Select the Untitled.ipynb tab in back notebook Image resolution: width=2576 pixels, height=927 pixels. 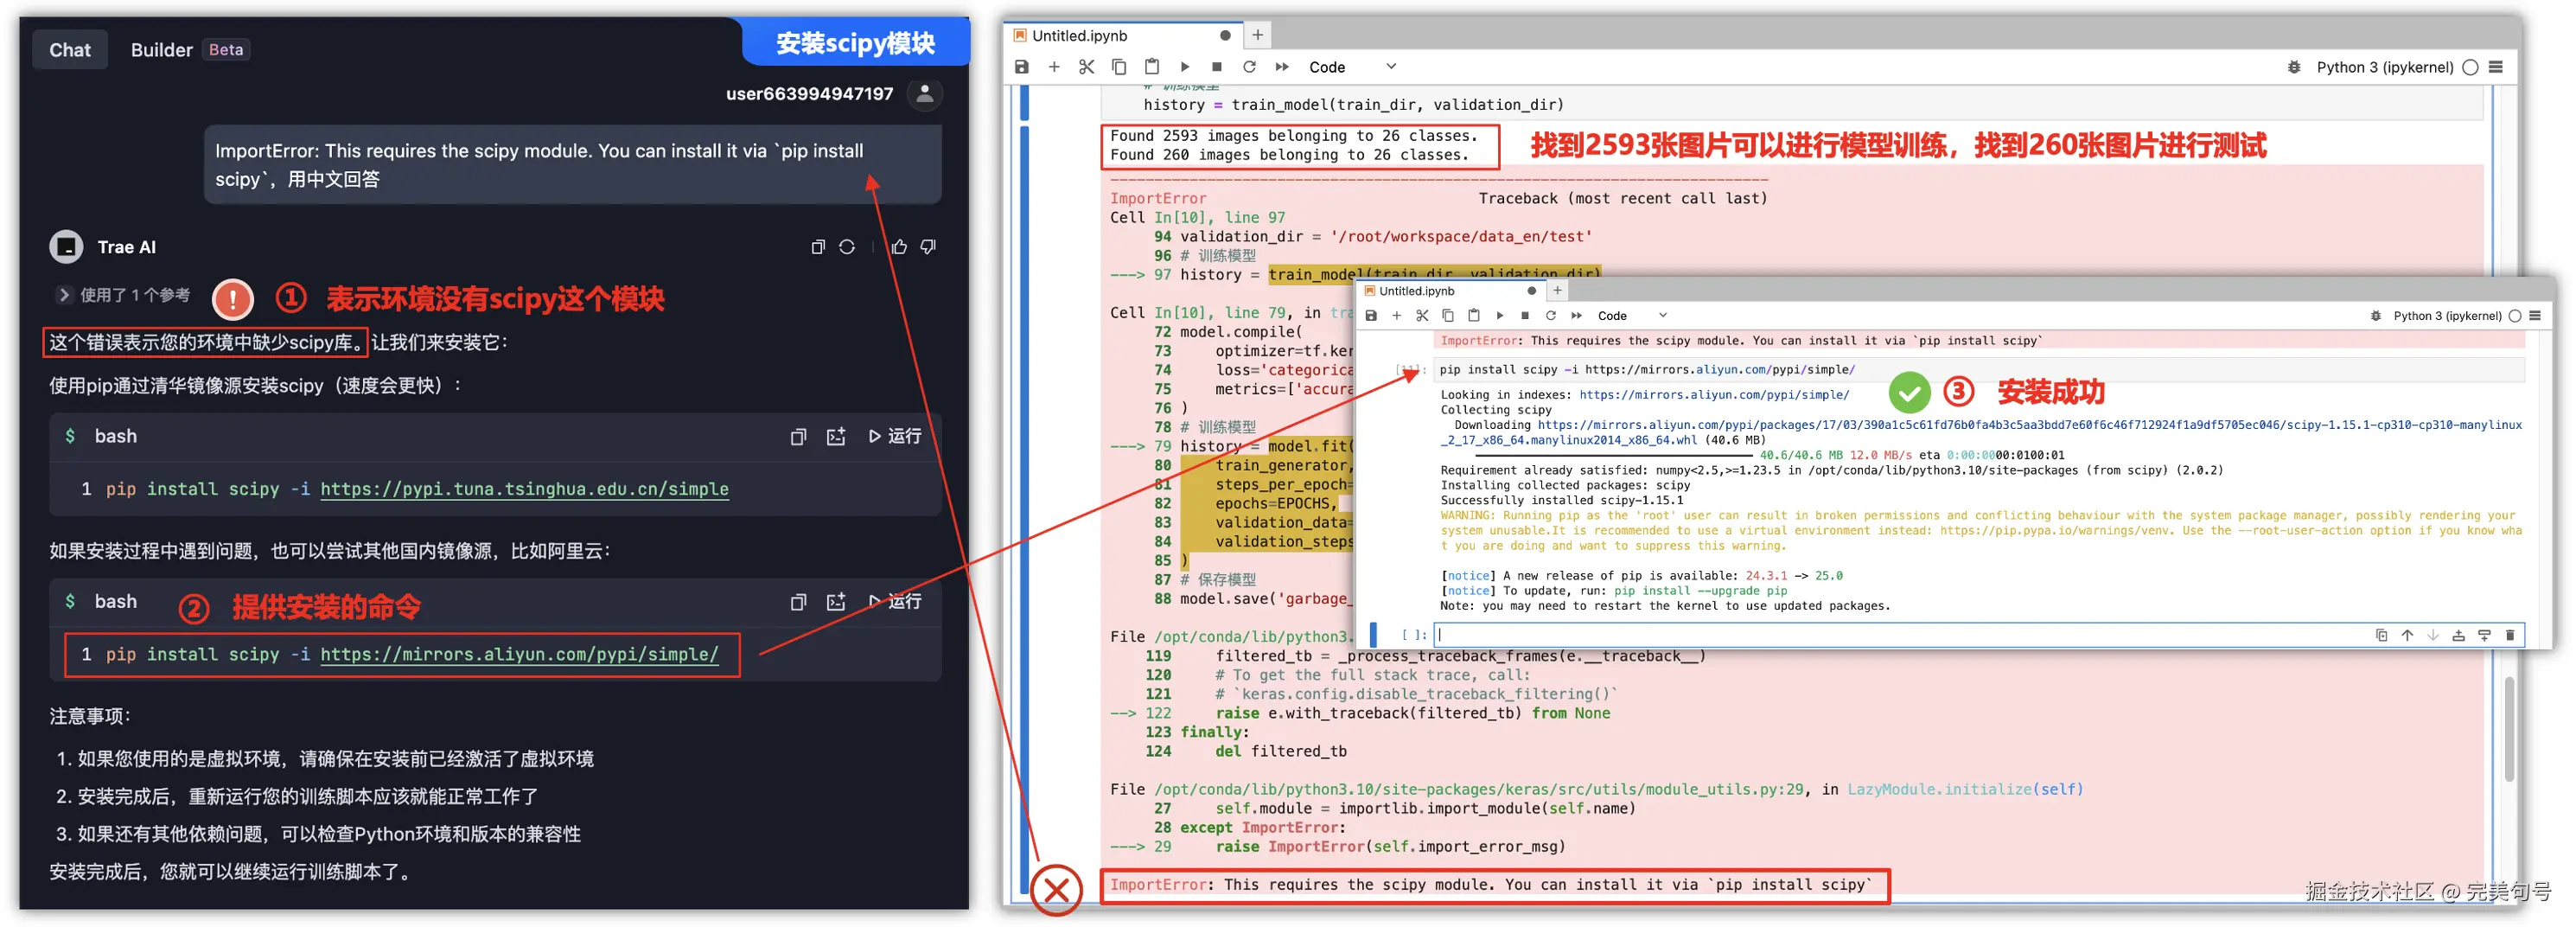[x=1122, y=36]
